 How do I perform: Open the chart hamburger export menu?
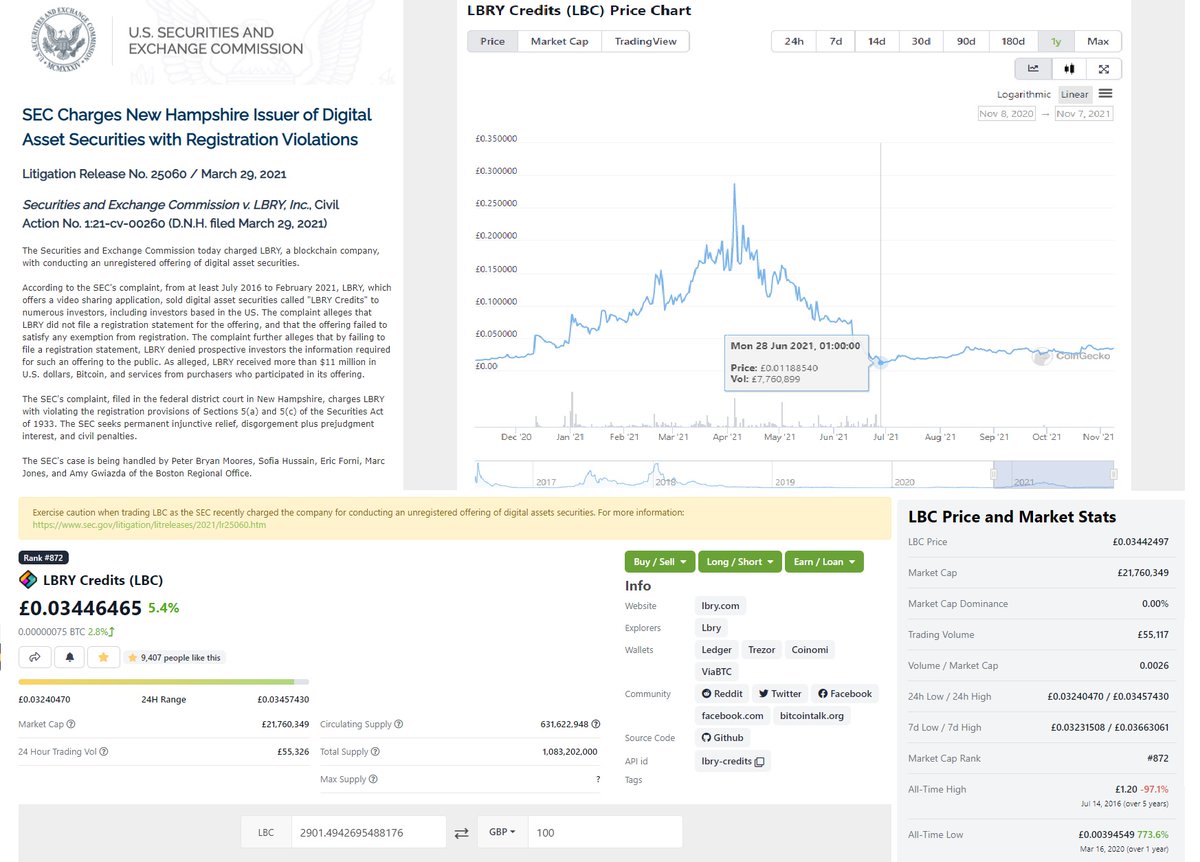[1105, 94]
